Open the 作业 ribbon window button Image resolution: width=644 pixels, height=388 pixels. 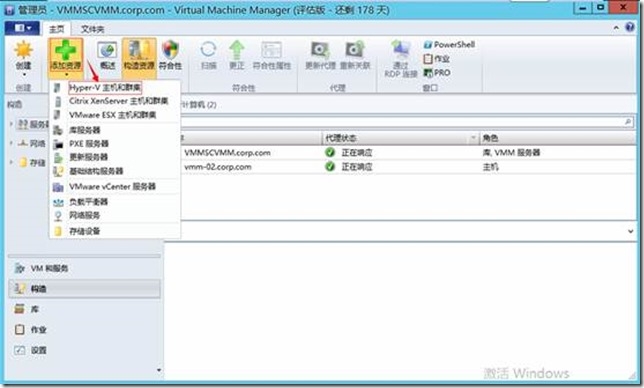point(436,59)
